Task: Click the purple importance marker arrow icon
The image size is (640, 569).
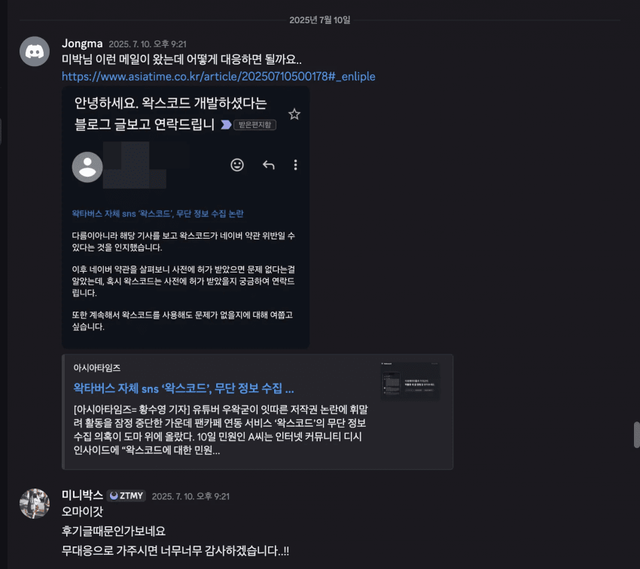Action: [226, 124]
